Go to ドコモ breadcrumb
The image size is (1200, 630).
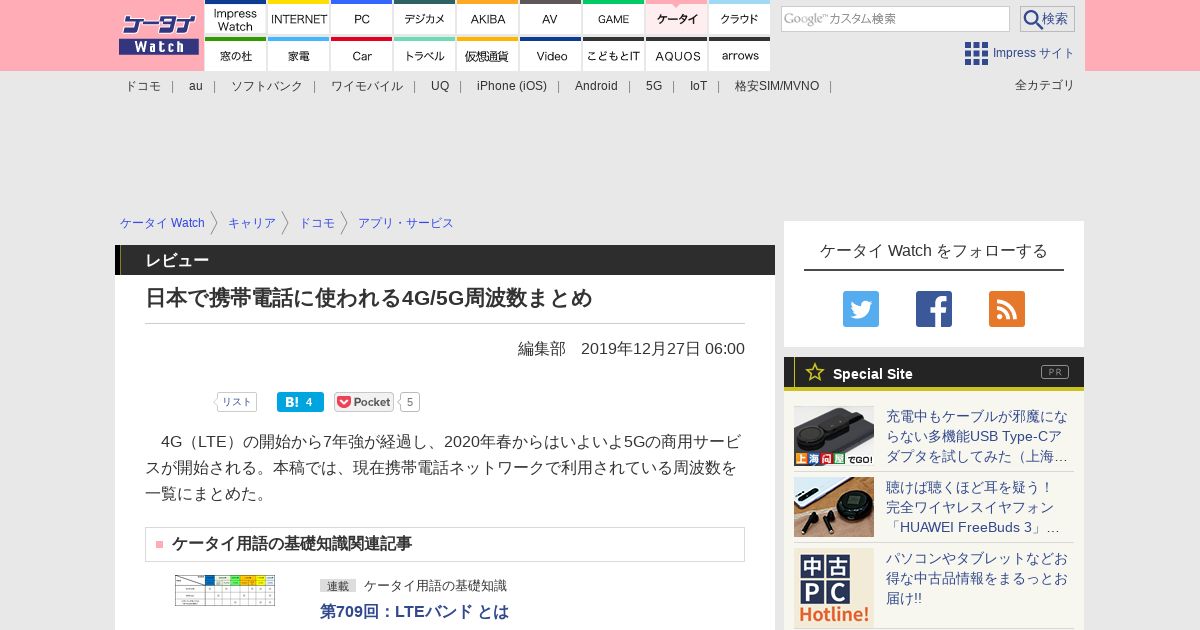[317, 223]
